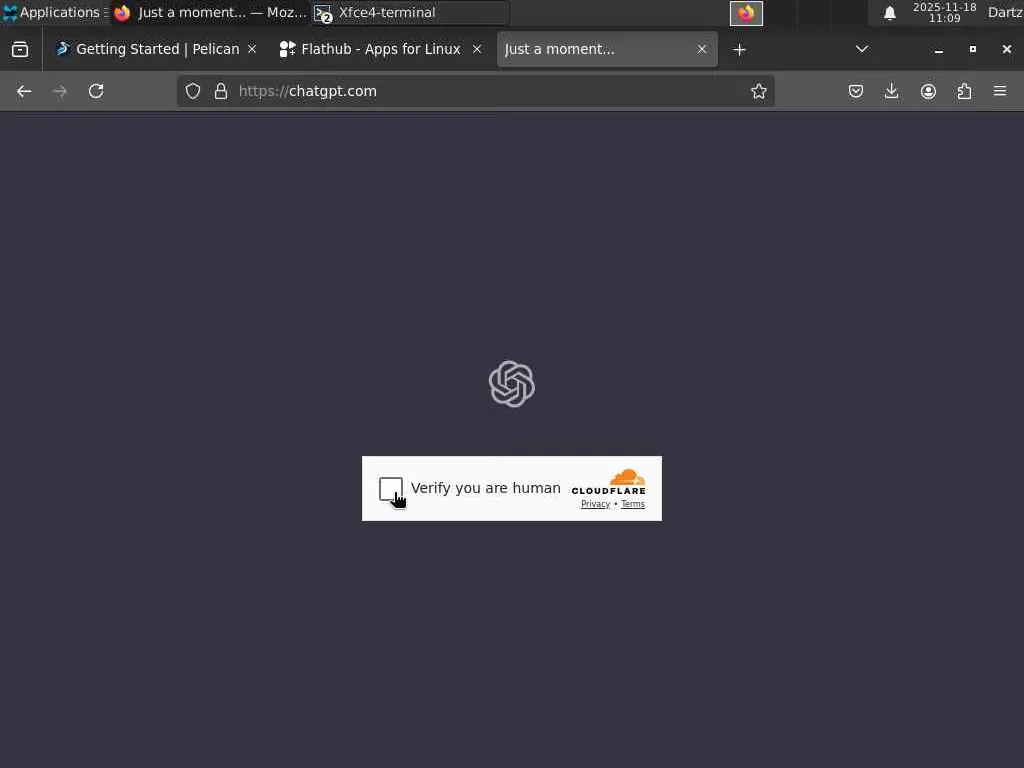Viewport: 1024px width, 768px height.
Task: Open tracking protection shield info
Action: (x=193, y=91)
